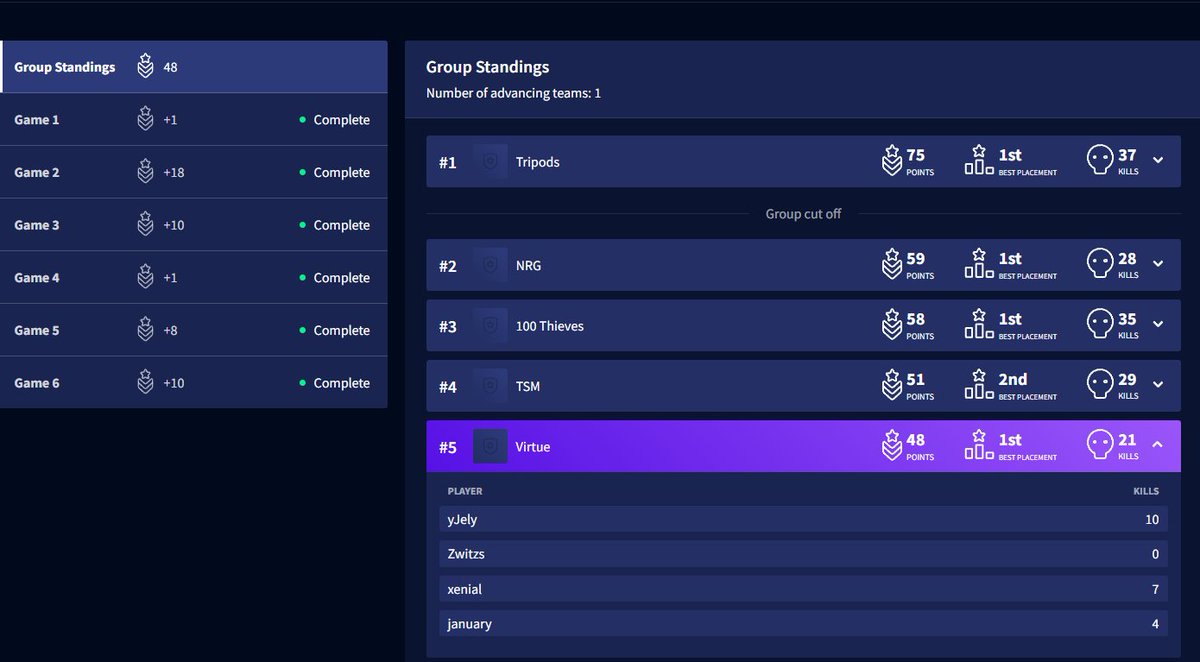Click the placement podium icon in NRG row
The height and width of the screenshot is (662, 1200).
pyautogui.click(x=979, y=264)
